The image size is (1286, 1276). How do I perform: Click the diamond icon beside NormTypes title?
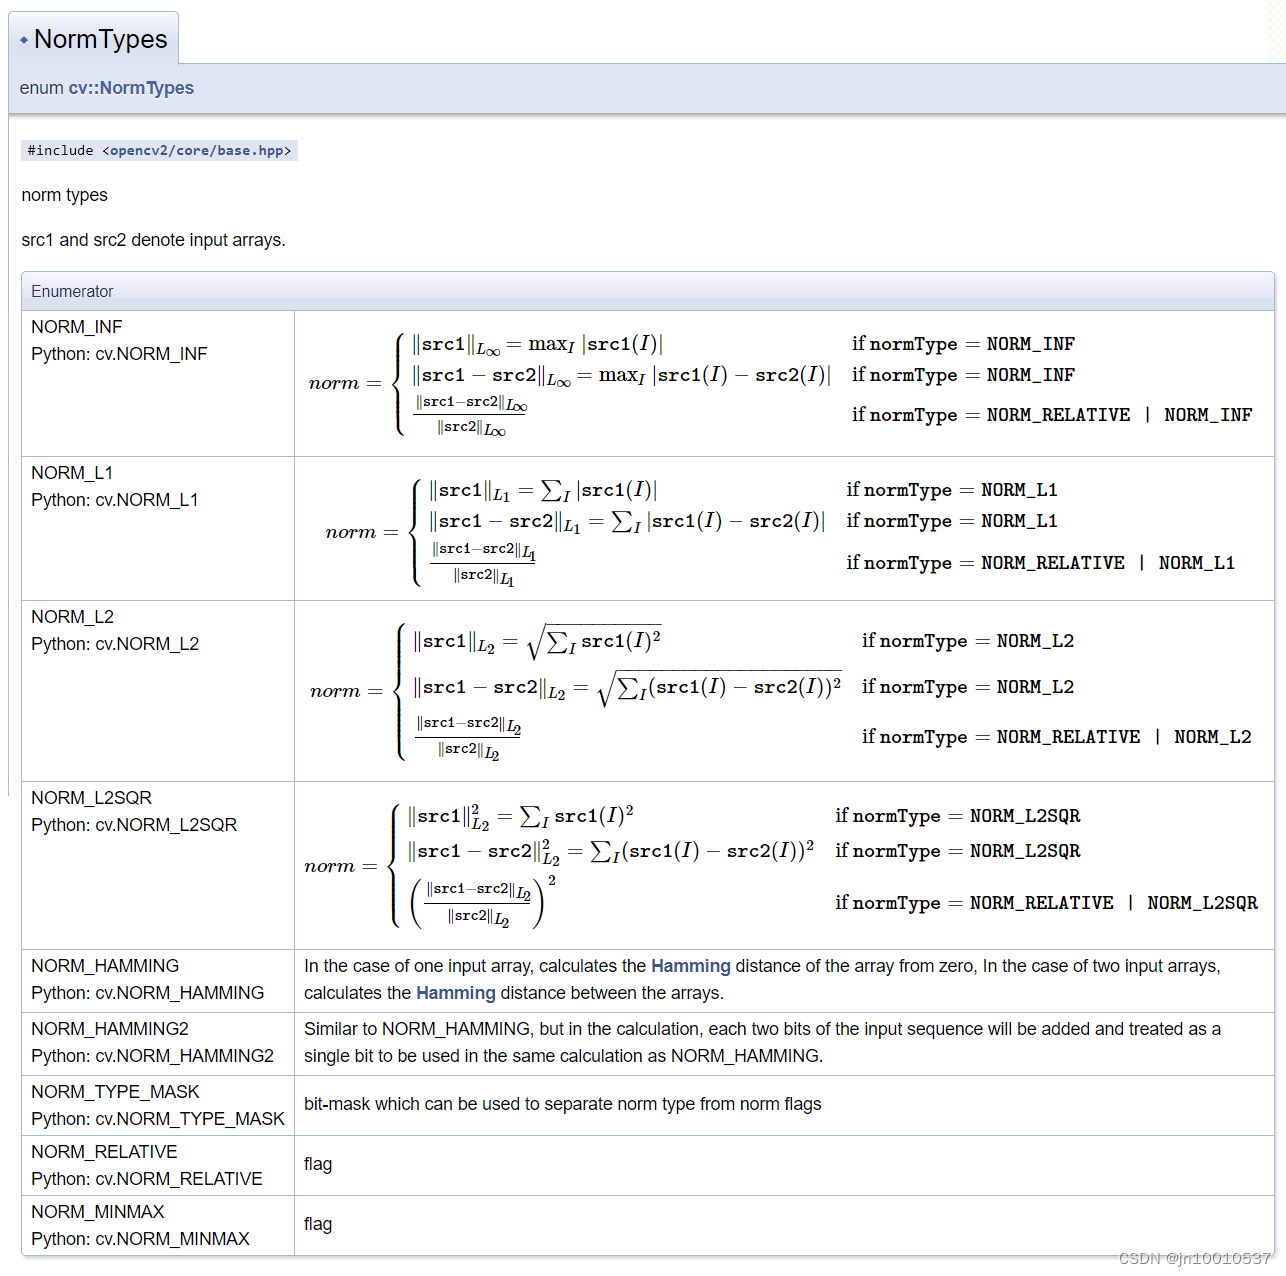point(24,40)
